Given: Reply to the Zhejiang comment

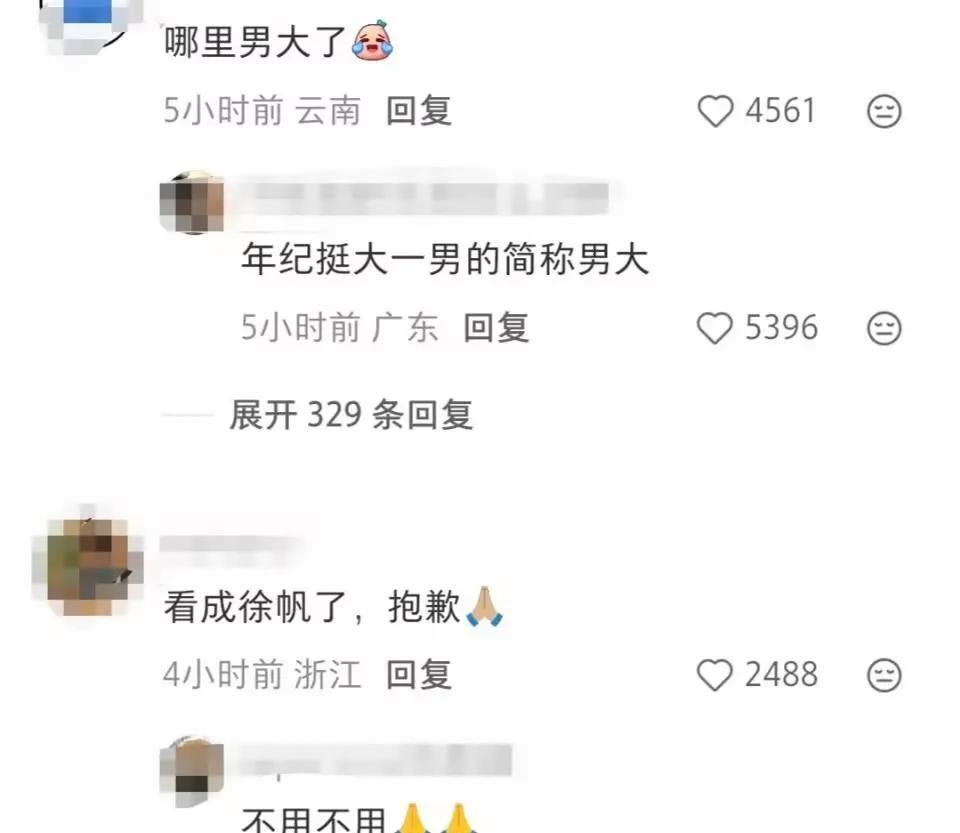Looking at the screenshot, I should coord(419,675).
